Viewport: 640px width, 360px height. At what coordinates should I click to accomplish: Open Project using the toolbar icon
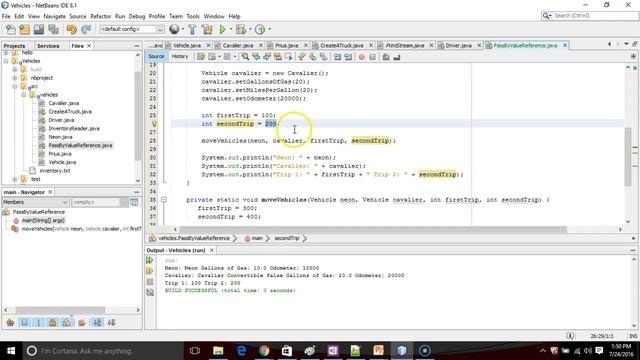(x=39, y=29)
